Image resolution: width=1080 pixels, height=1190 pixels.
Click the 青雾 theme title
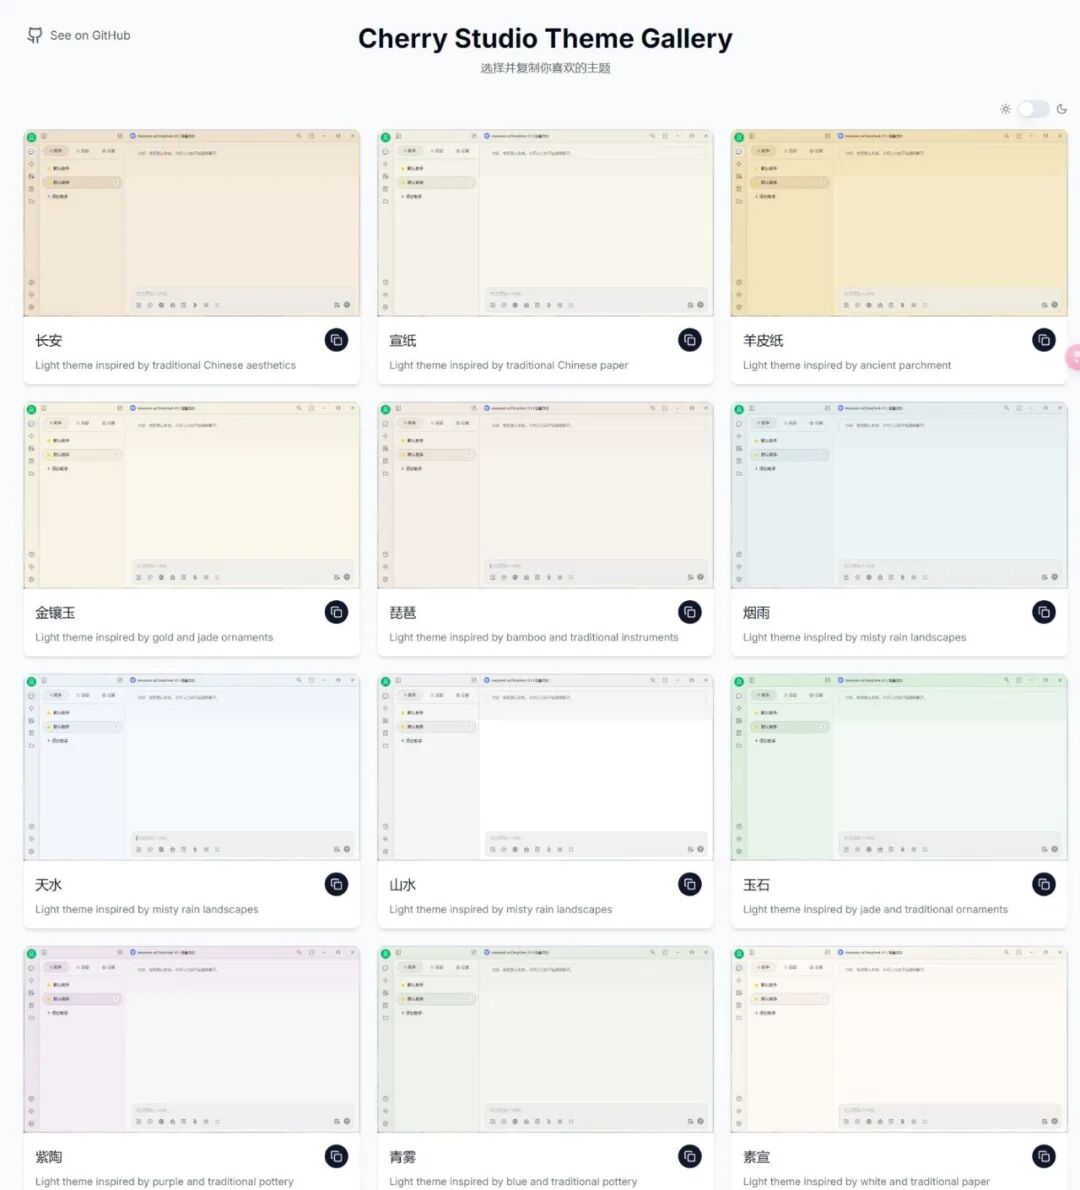(403, 1157)
